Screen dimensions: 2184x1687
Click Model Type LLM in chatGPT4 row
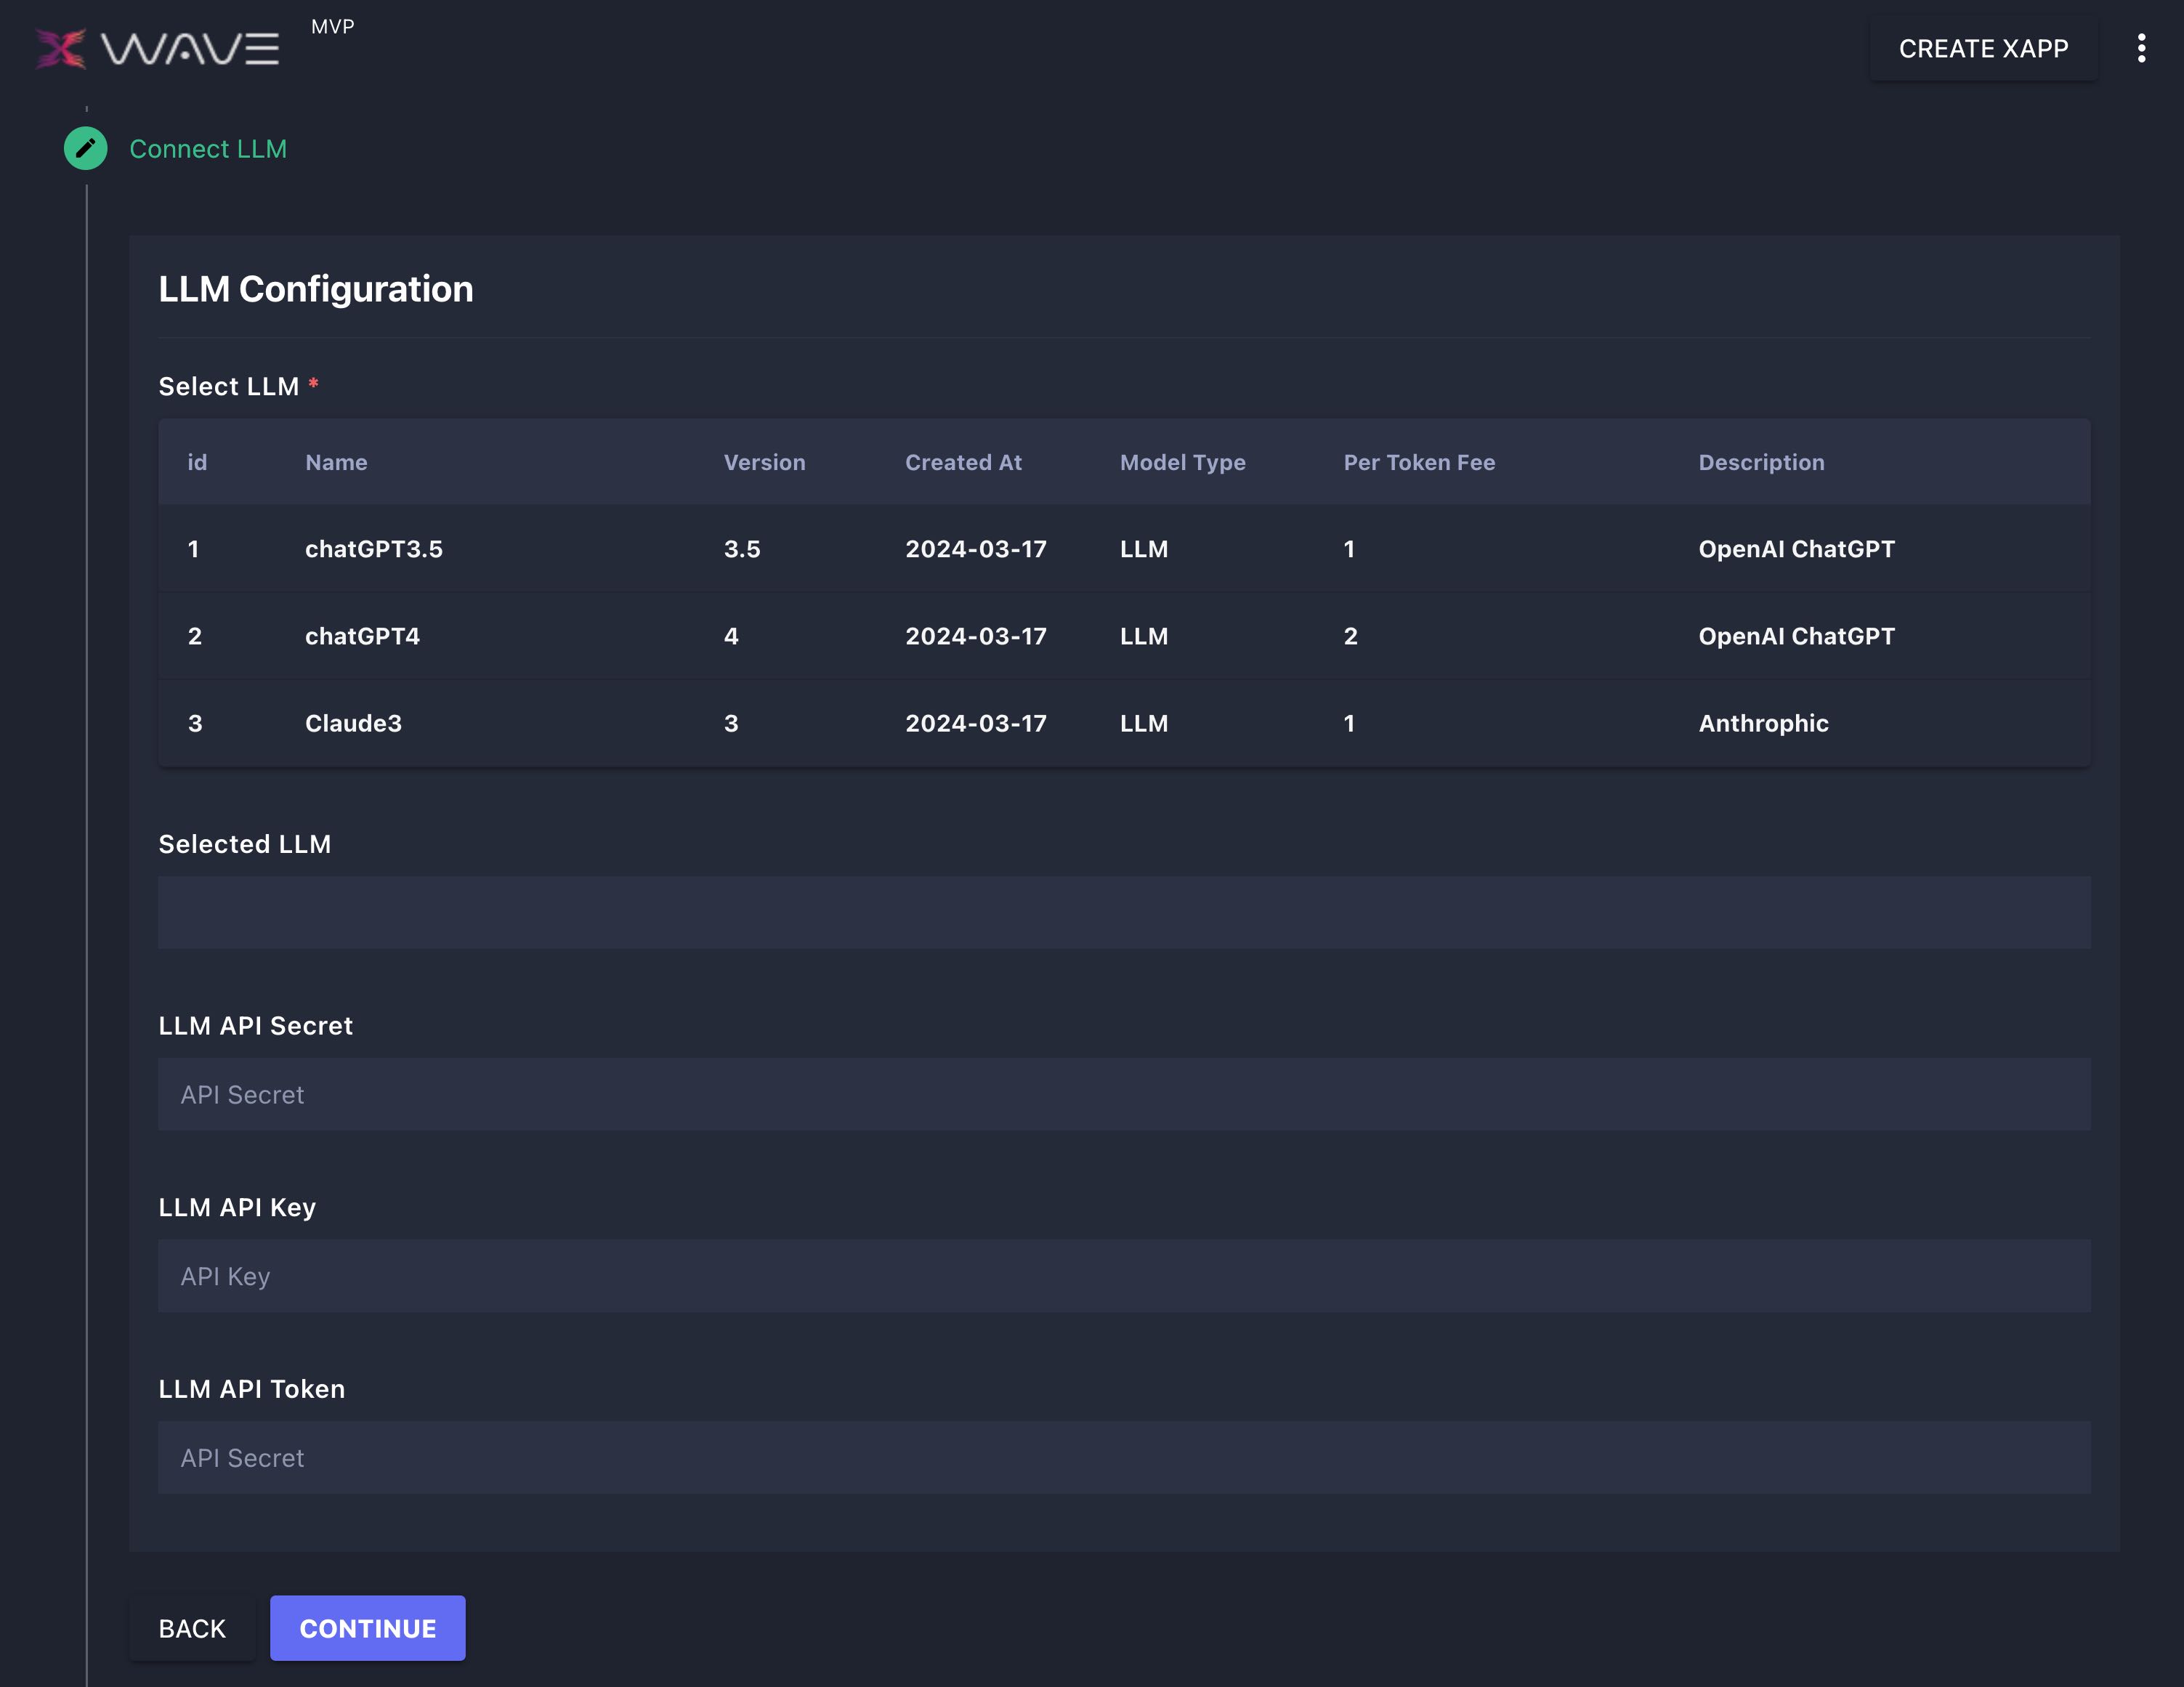coord(1143,636)
